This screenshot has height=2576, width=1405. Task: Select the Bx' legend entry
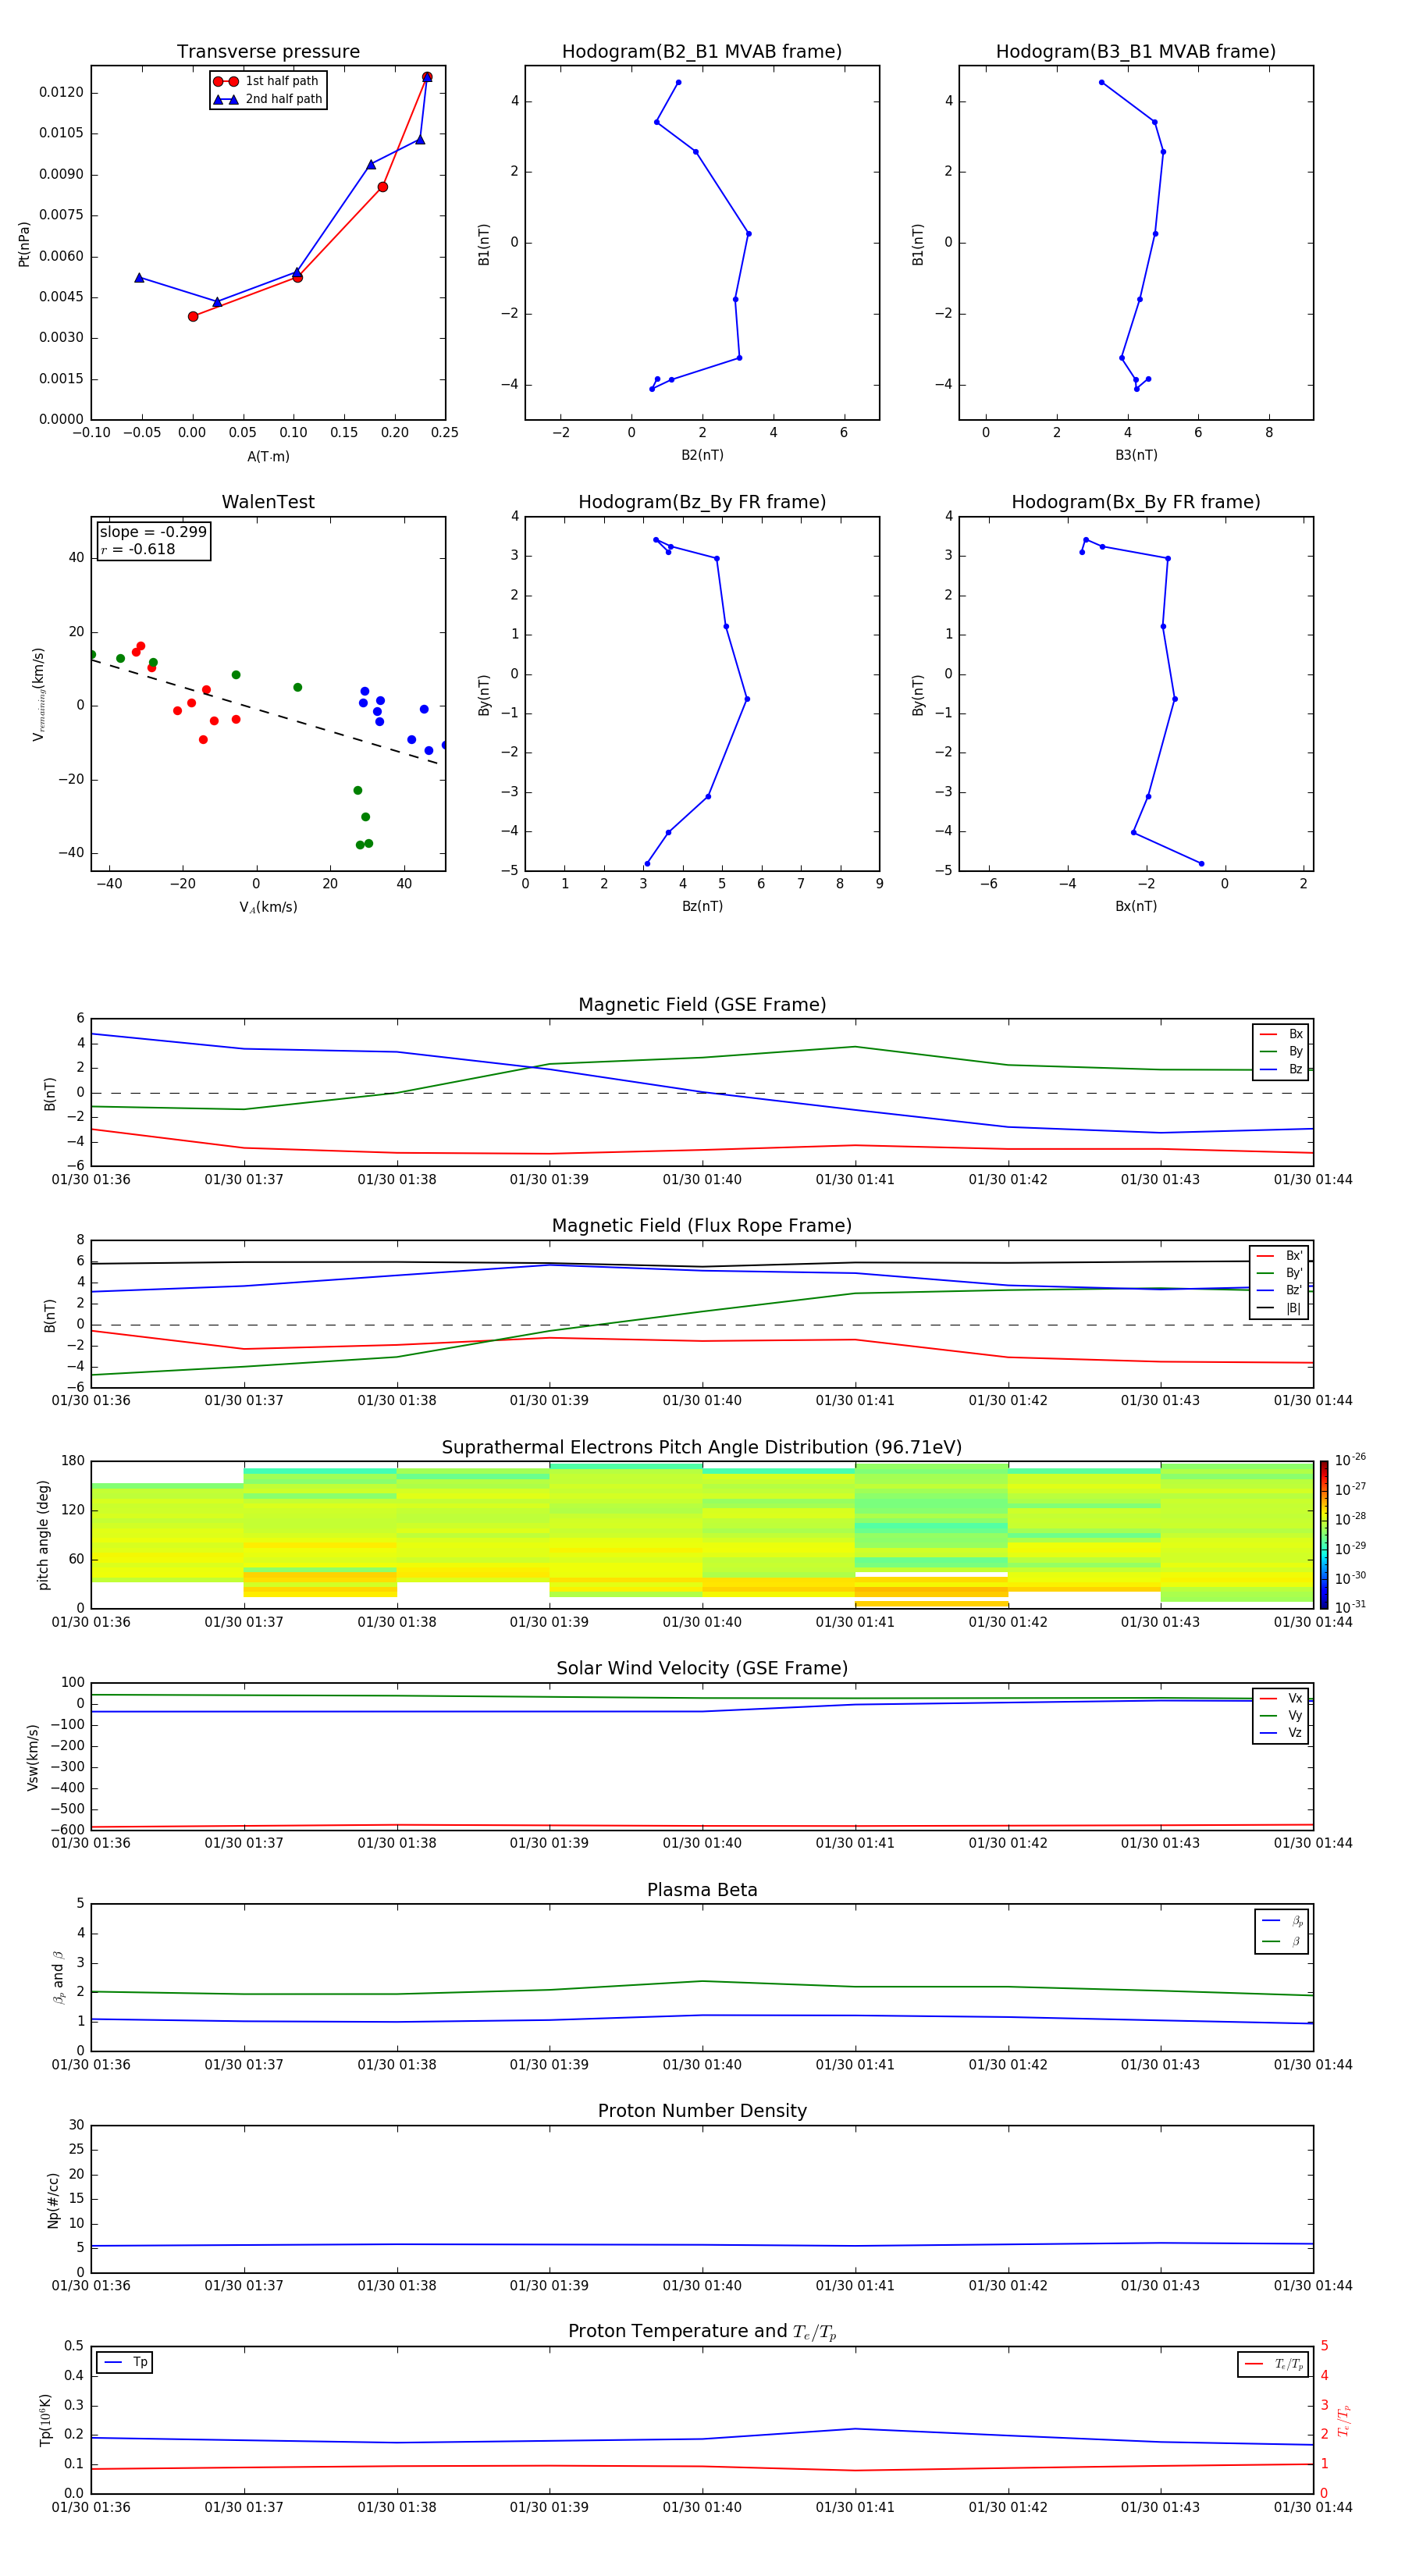pyautogui.click(x=1279, y=1256)
